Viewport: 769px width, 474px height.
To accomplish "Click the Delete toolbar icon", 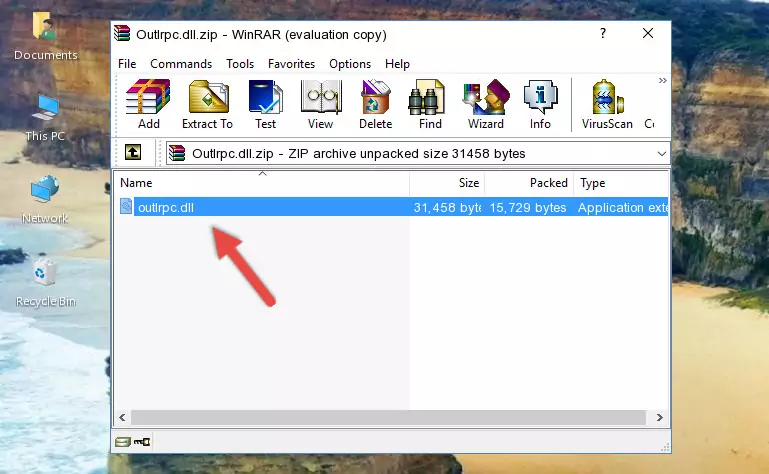I will (x=375, y=104).
